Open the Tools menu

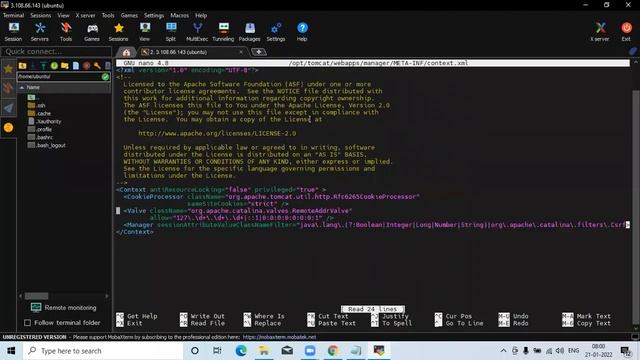(x=108, y=16)
